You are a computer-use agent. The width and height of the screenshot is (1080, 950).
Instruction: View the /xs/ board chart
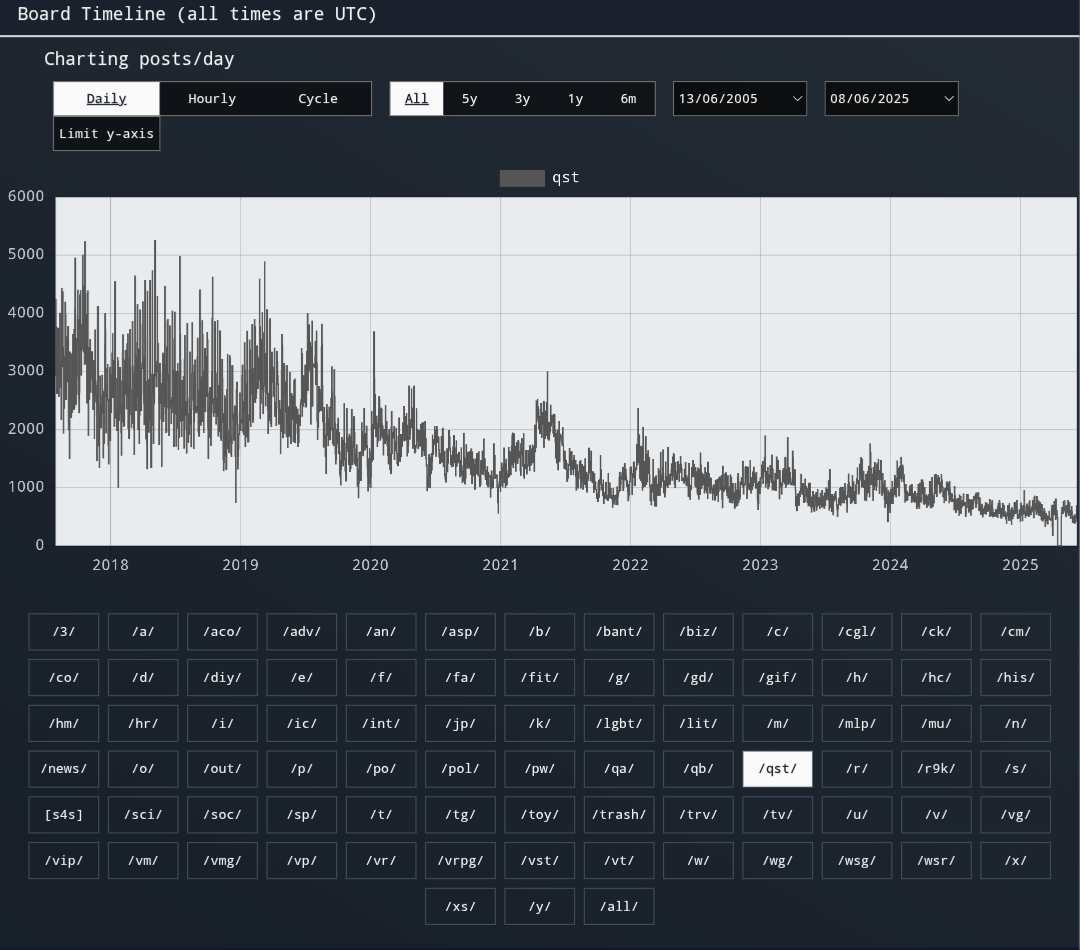pyautogui.click(x=460, y=907)
